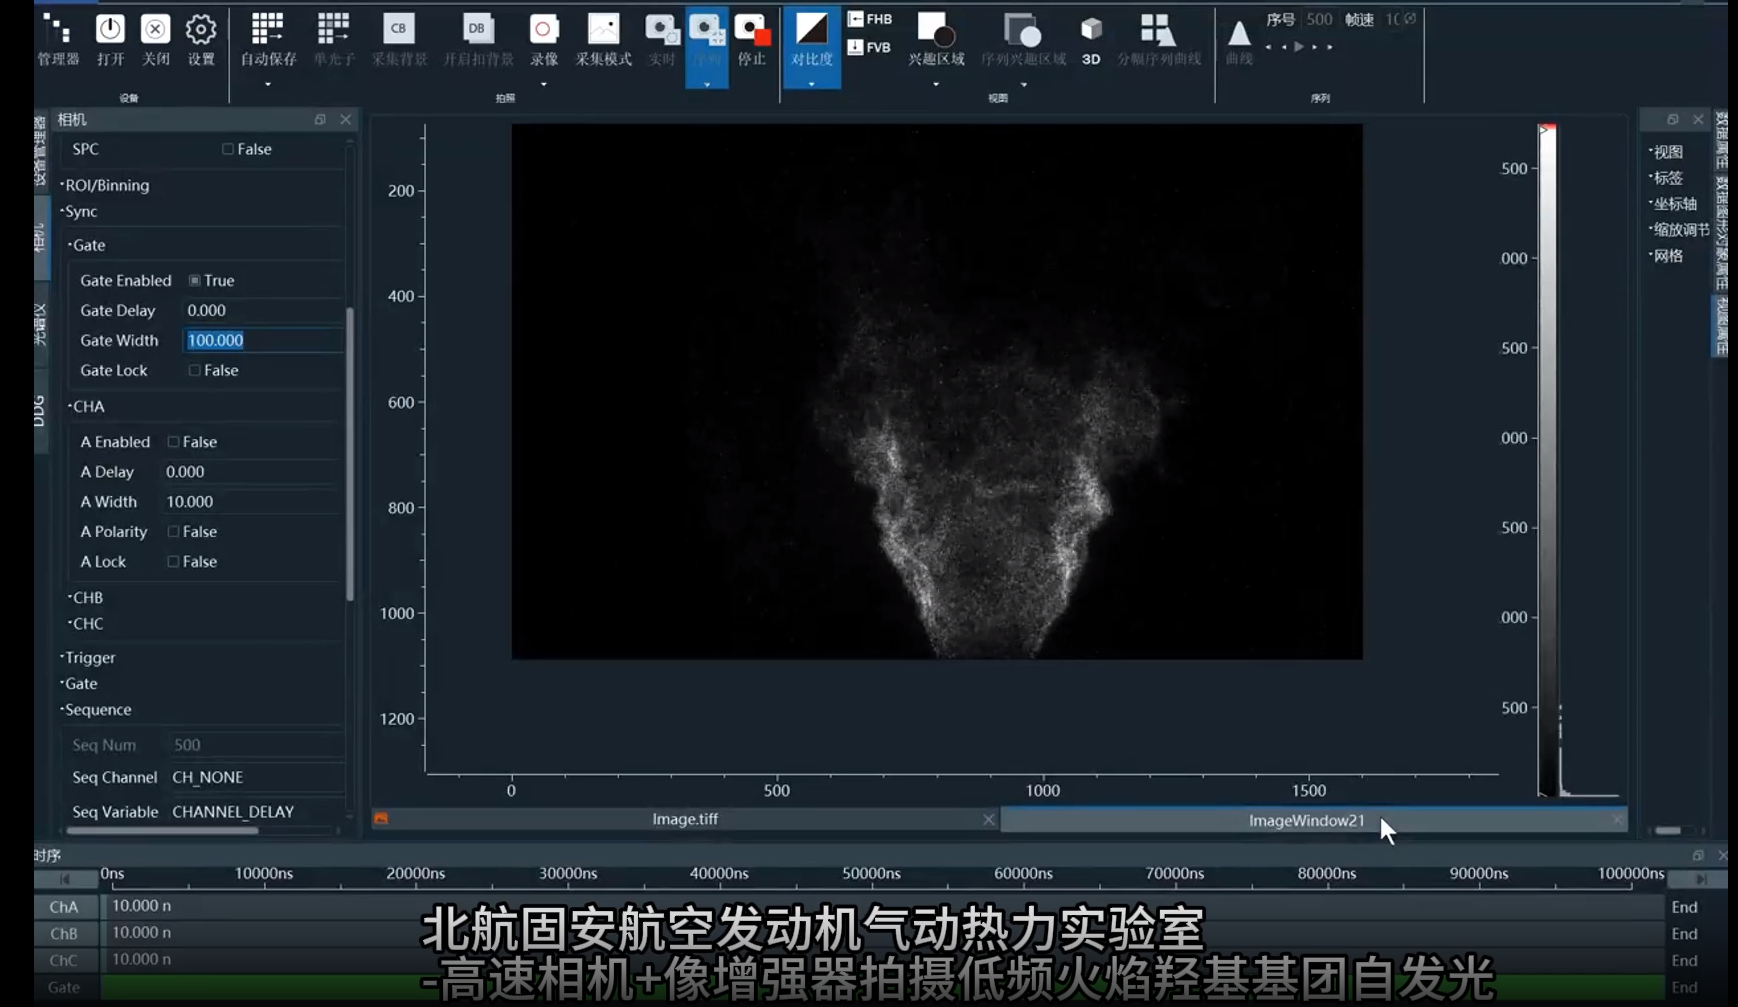Expand 网格 in right properties panel
The width and height of the screenshot is (1738, 1007).
(1667, 256)
